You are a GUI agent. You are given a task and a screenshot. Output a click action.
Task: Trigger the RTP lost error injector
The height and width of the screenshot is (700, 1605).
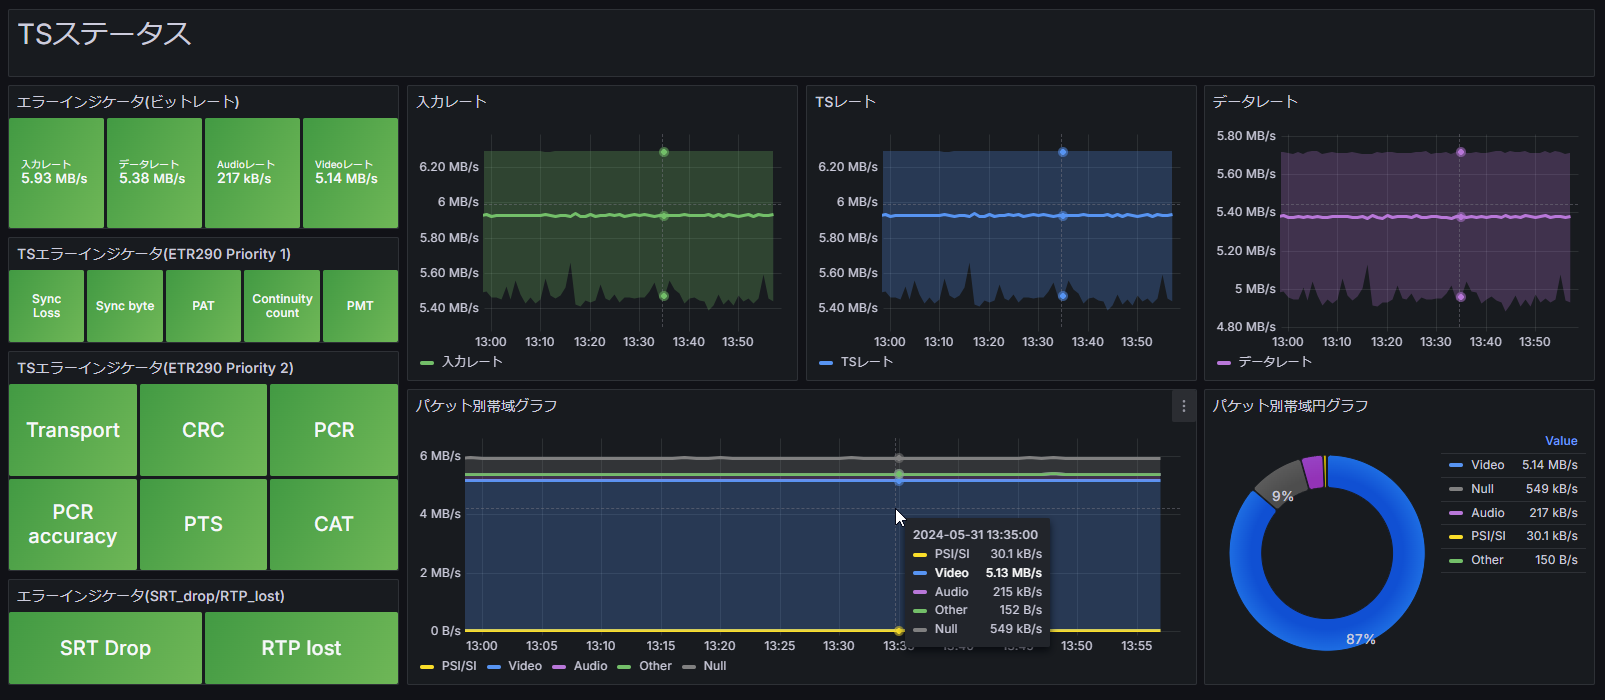[x=301, y=648]
